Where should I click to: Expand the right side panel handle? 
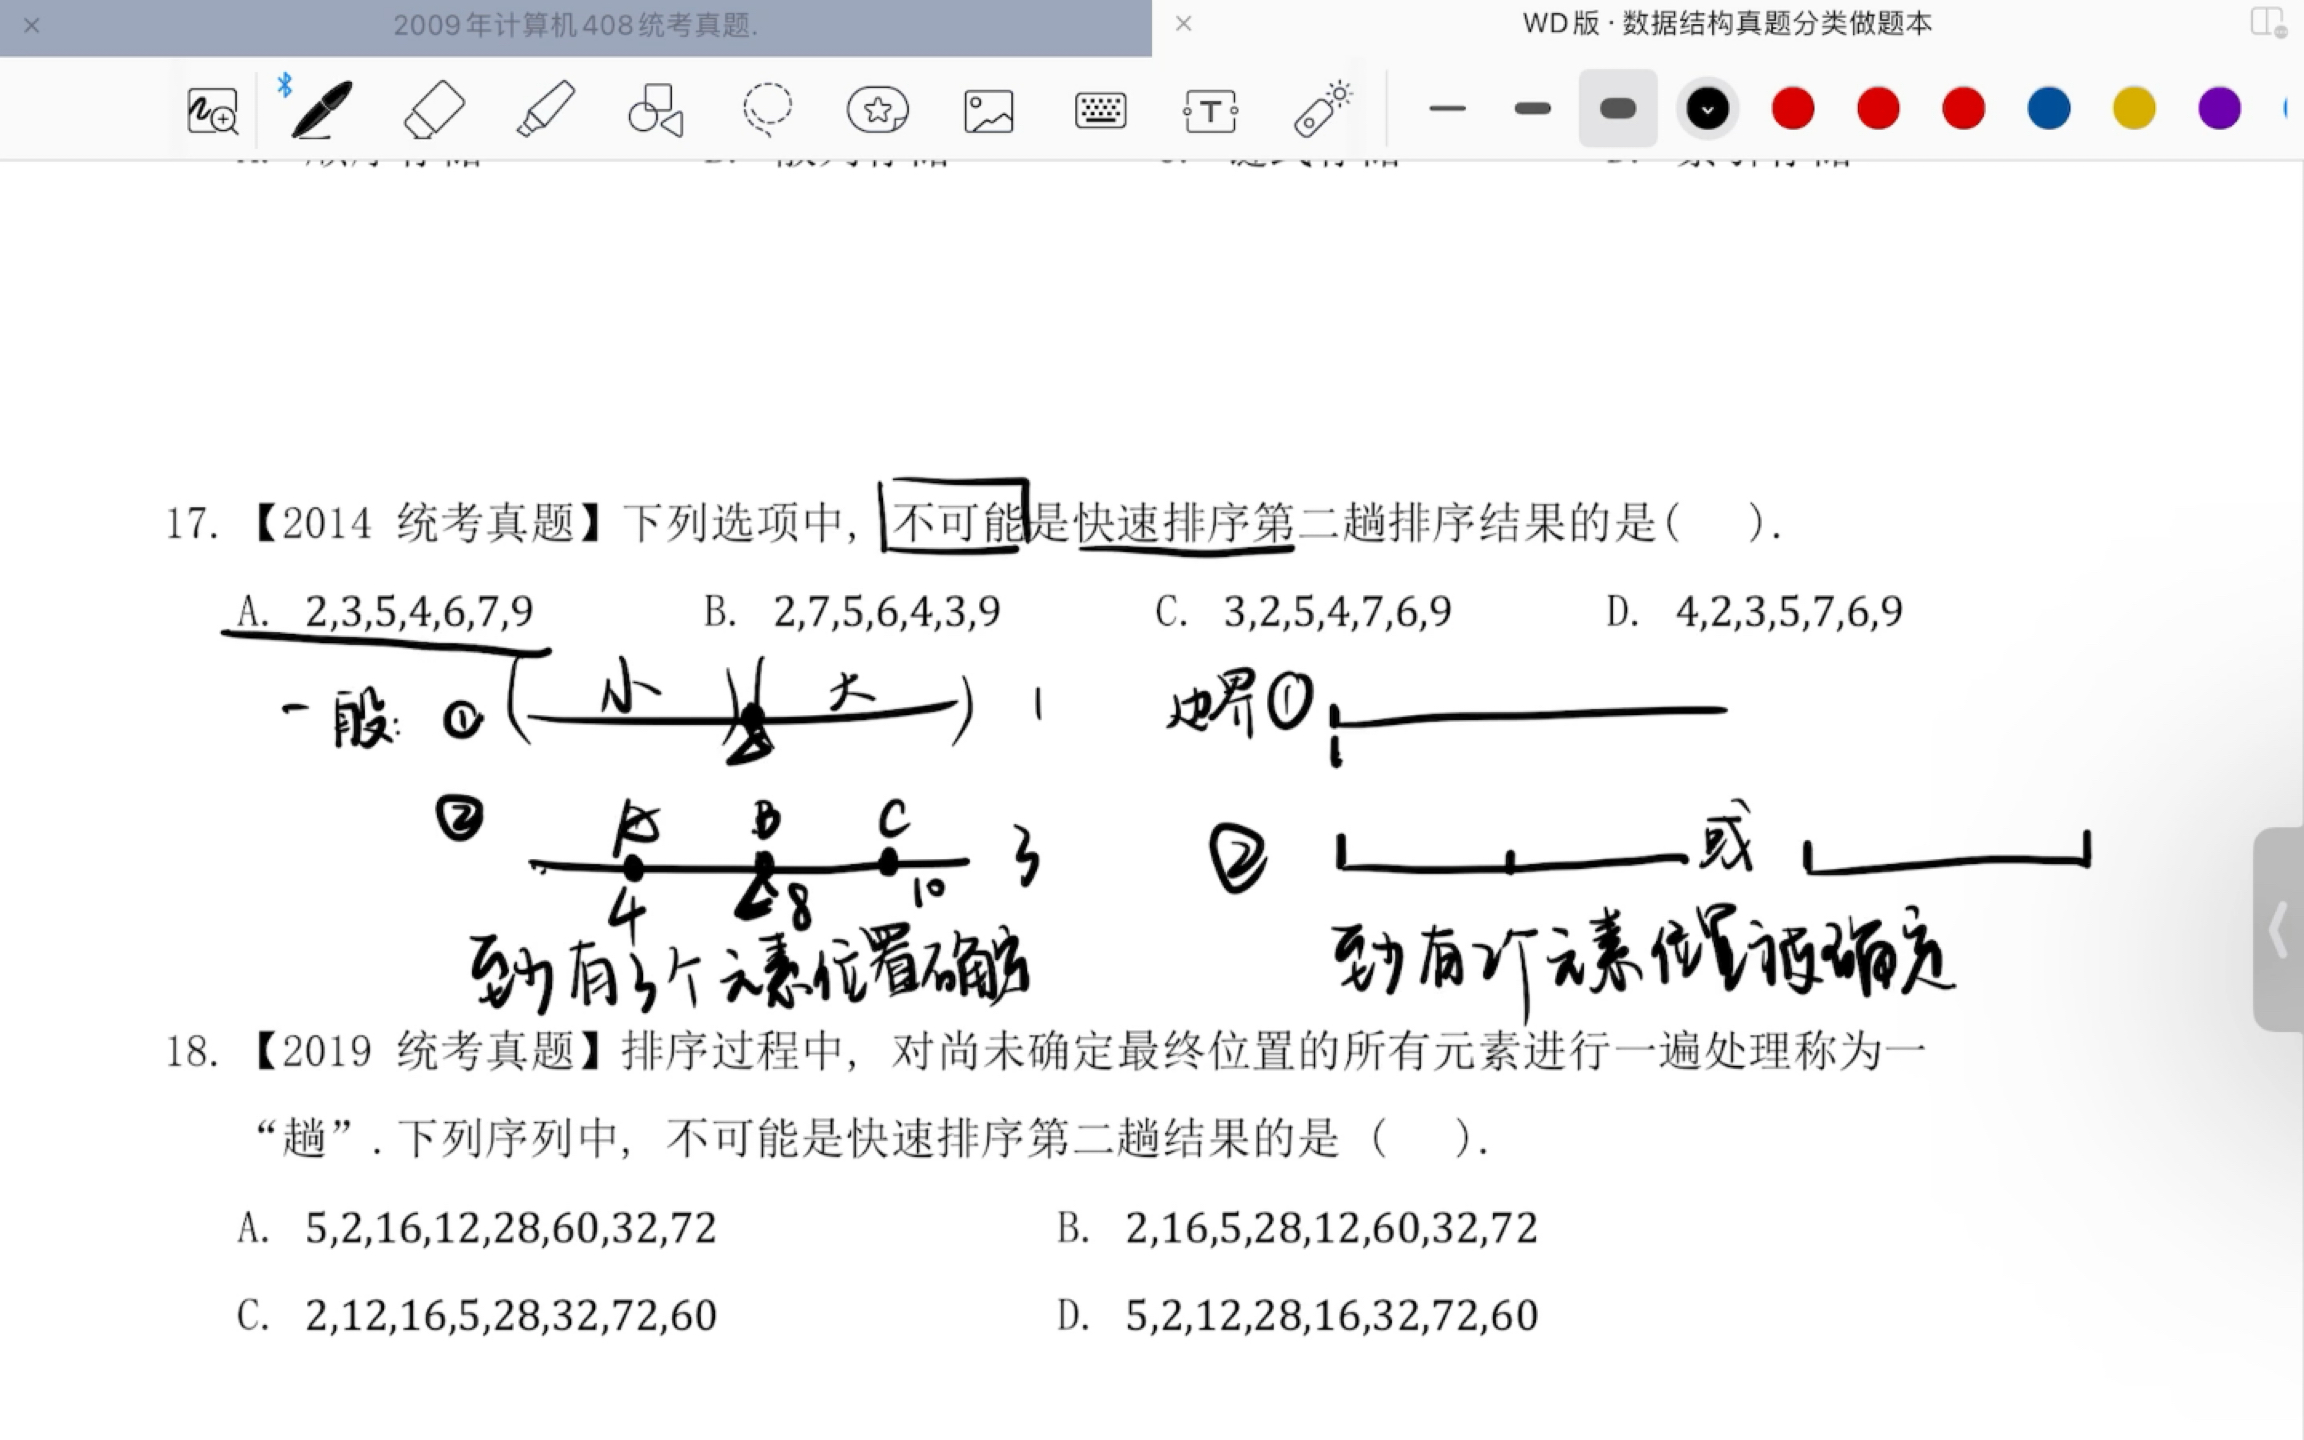coord(2278,929)
